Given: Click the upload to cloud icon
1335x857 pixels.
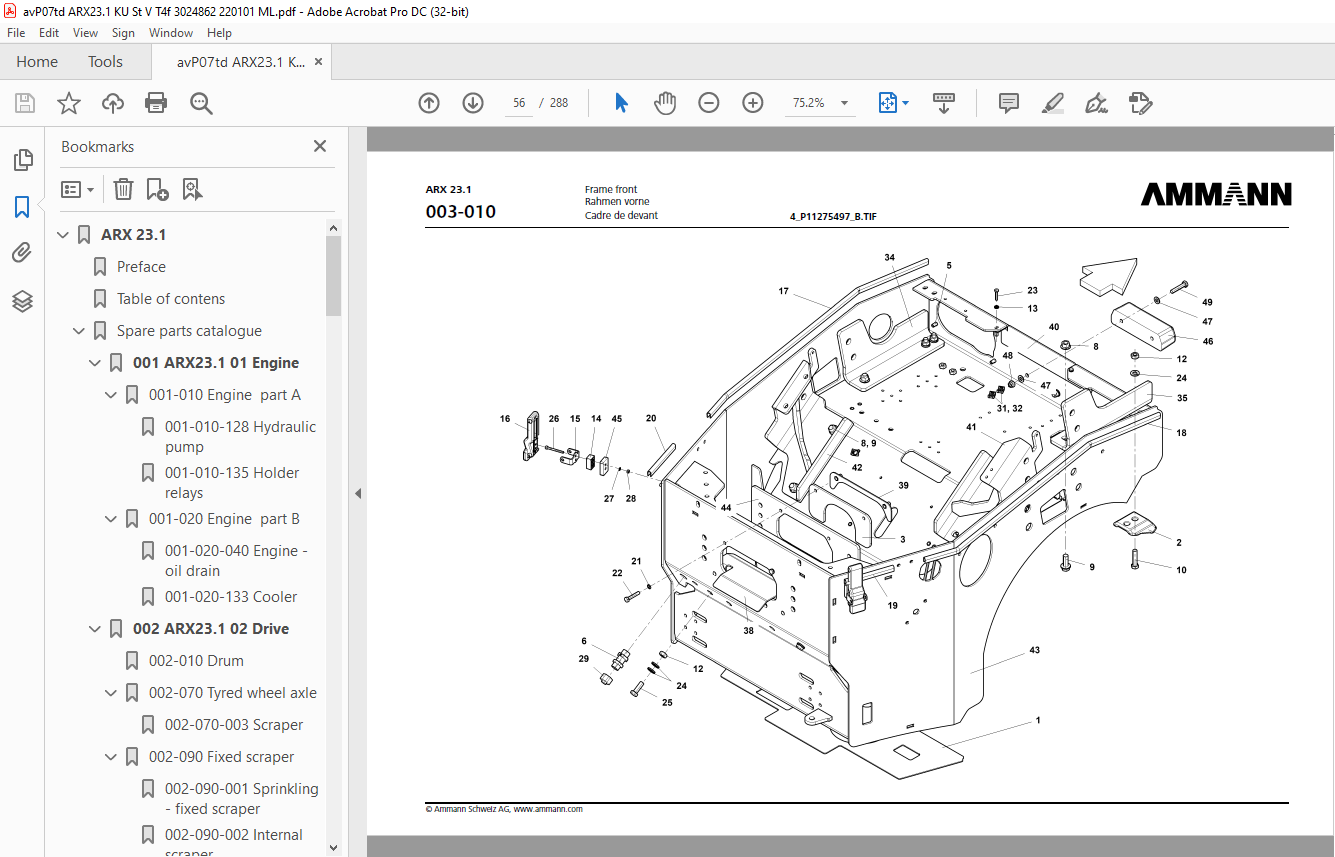Looking at the screenshot, I should [x=113, y=103].
